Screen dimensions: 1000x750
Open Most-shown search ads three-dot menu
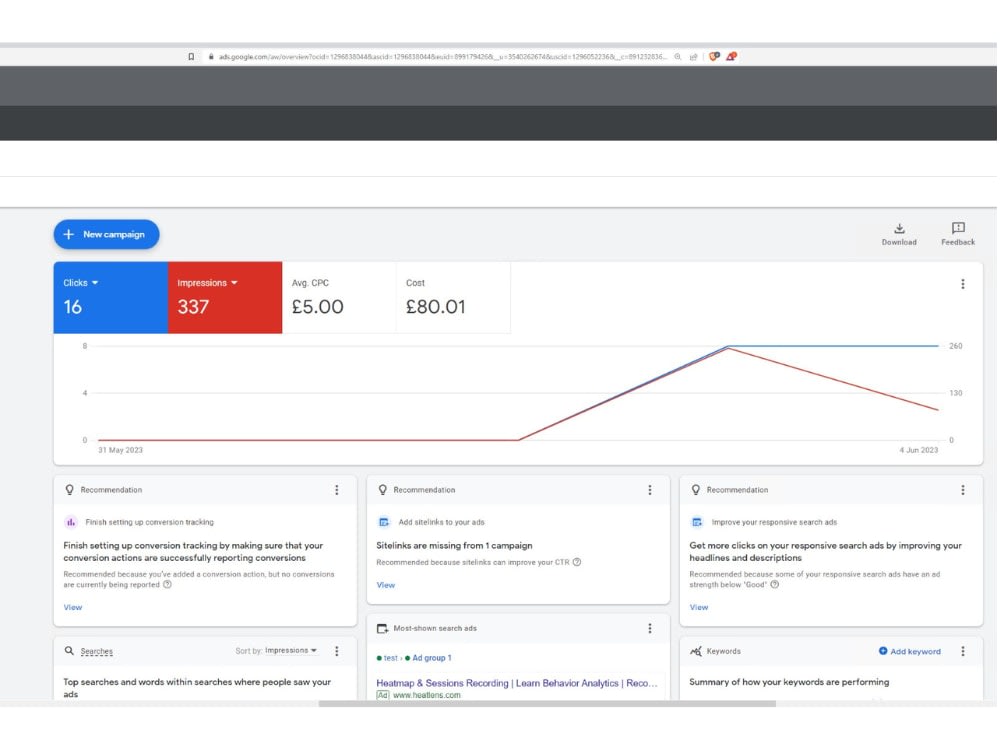650,628
